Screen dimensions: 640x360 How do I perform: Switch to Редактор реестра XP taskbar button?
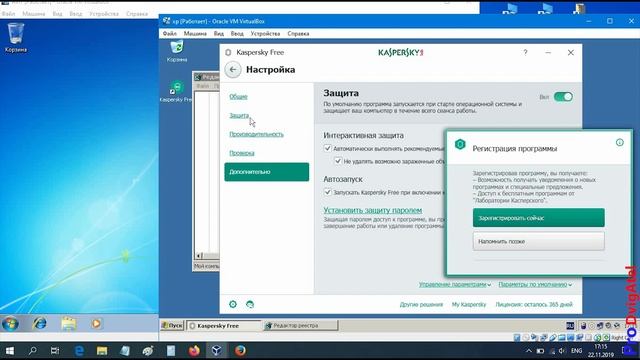(x=300, y=325)
